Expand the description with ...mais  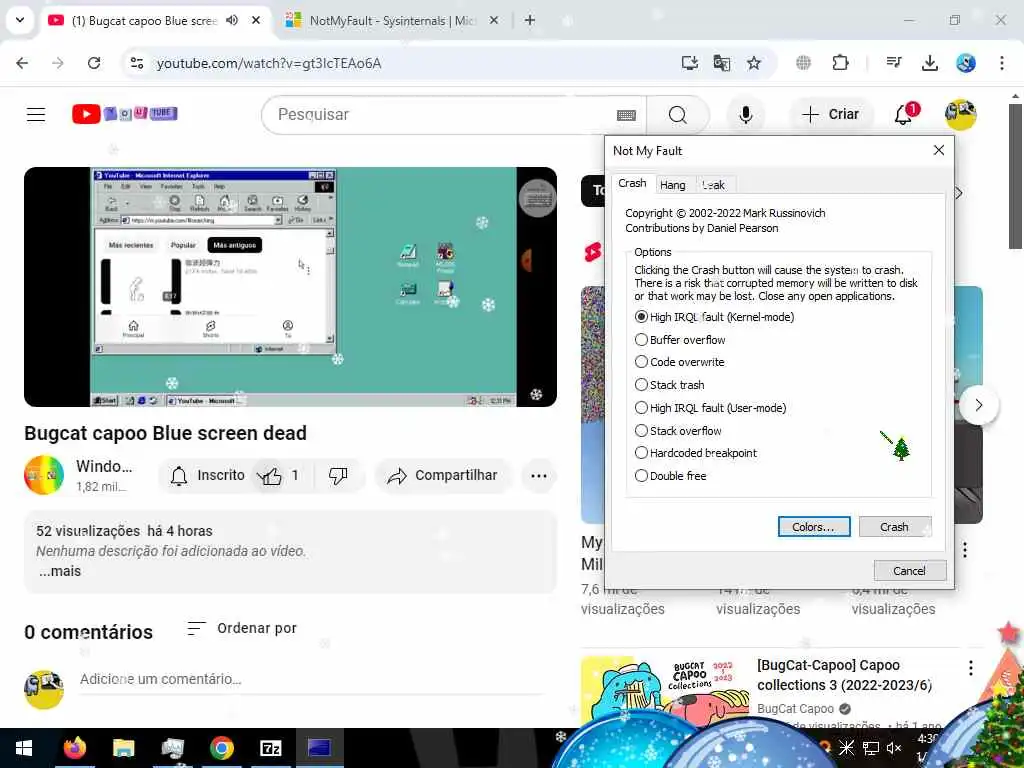pos(59,571)
